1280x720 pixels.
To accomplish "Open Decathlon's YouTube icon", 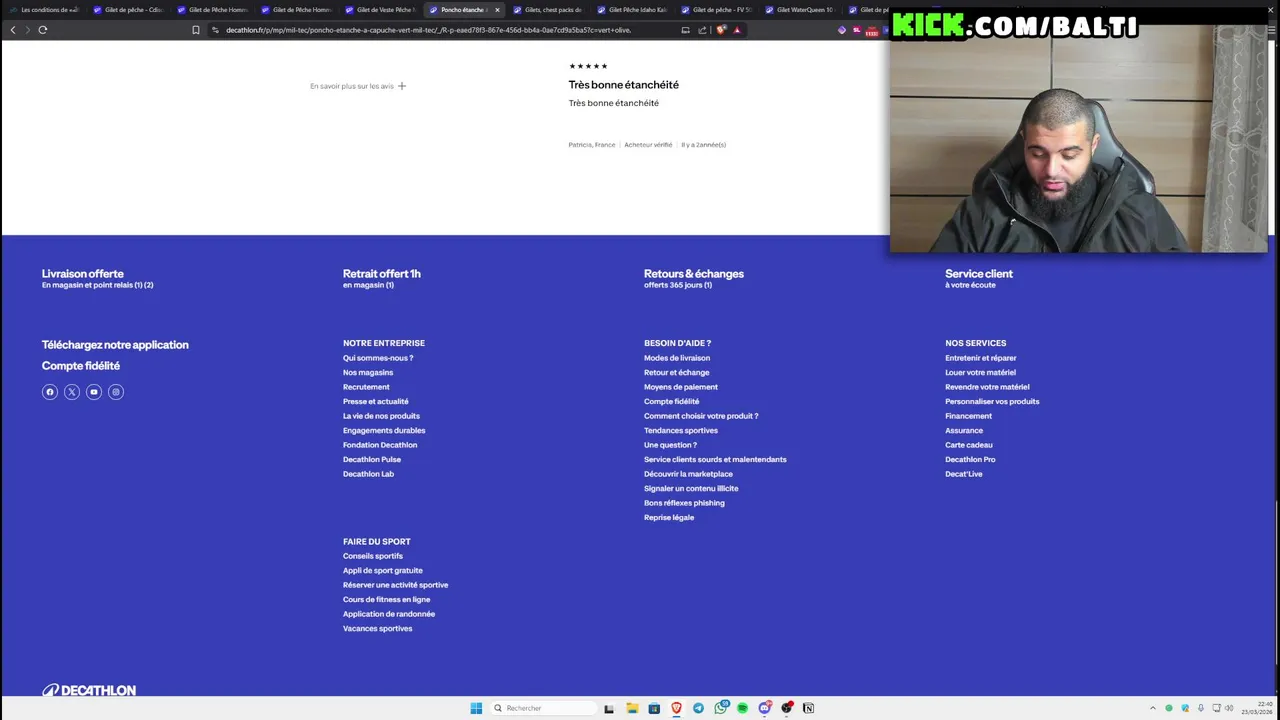I will 94,392.
